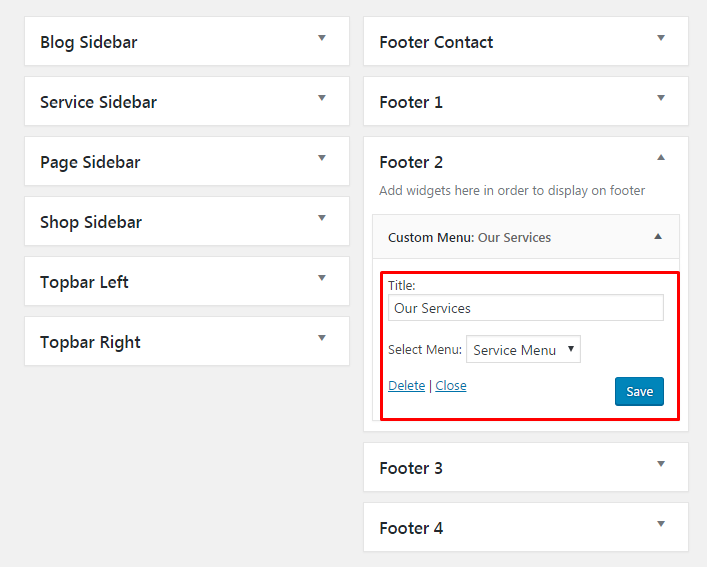Expand Footer 1 widget area arrow

click(661, 98)
